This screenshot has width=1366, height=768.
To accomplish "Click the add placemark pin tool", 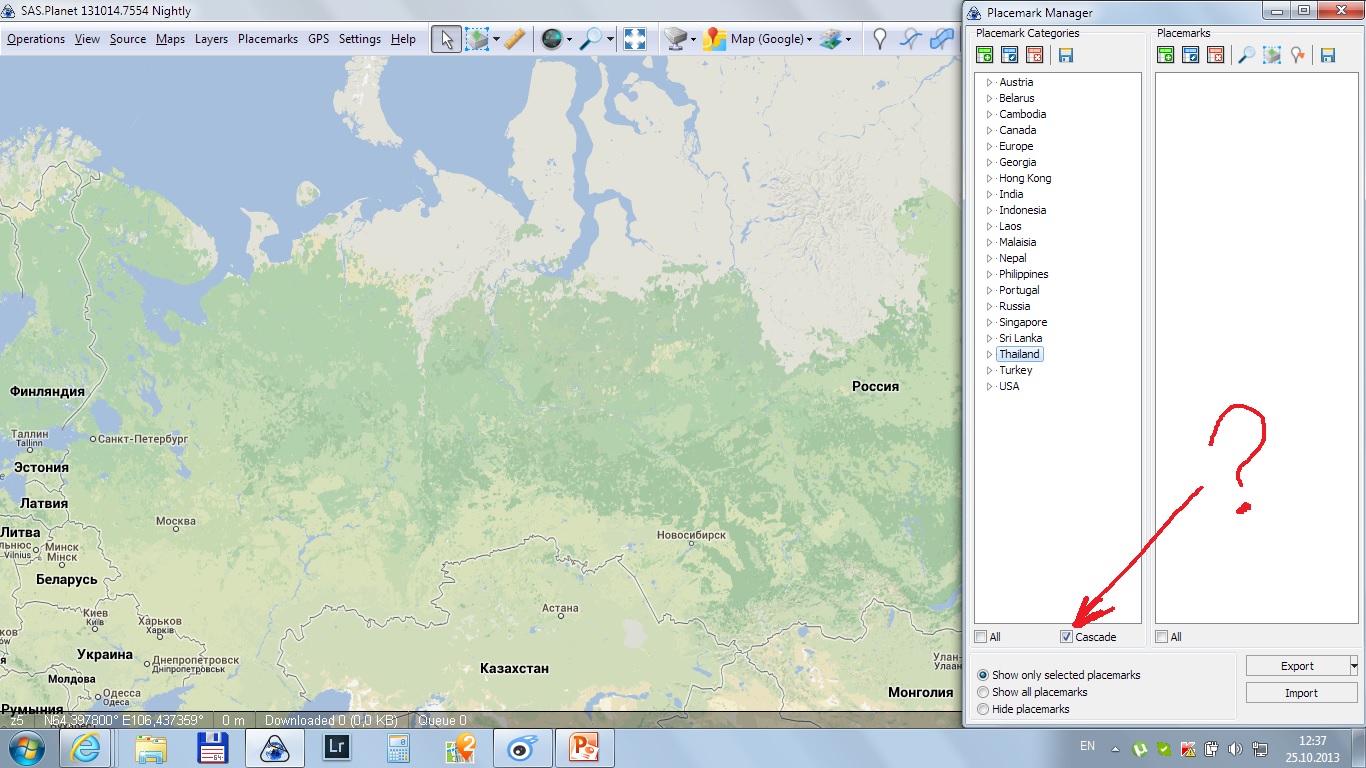I will pos(879,39).
